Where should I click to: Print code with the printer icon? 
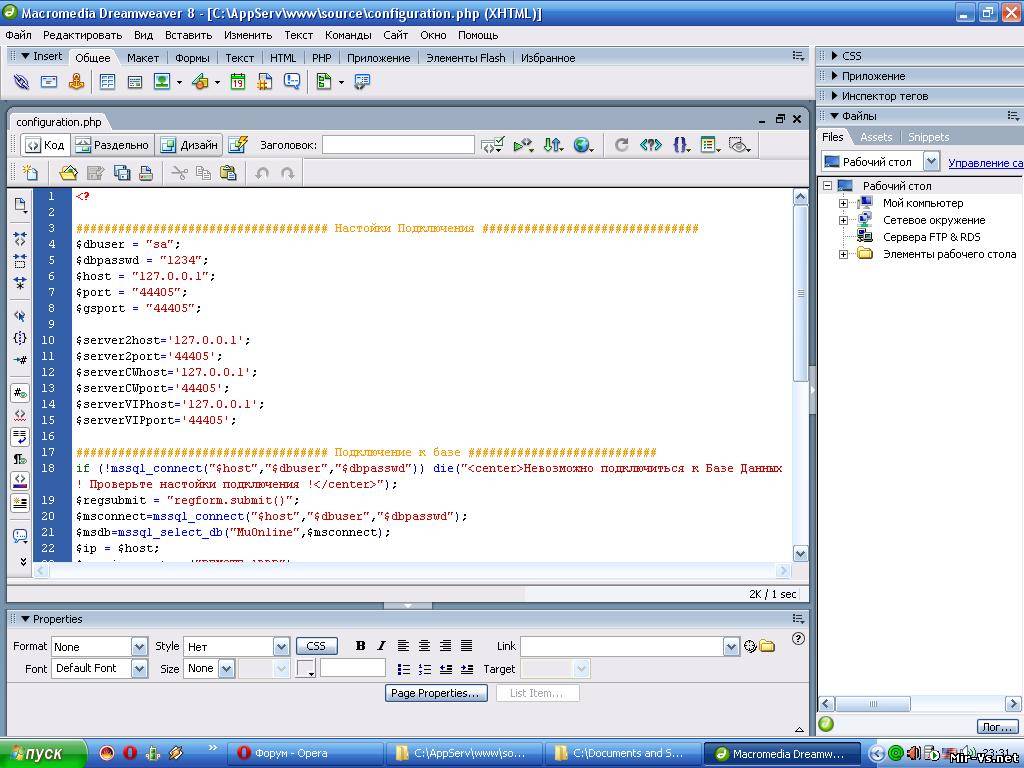click(146, 173)
